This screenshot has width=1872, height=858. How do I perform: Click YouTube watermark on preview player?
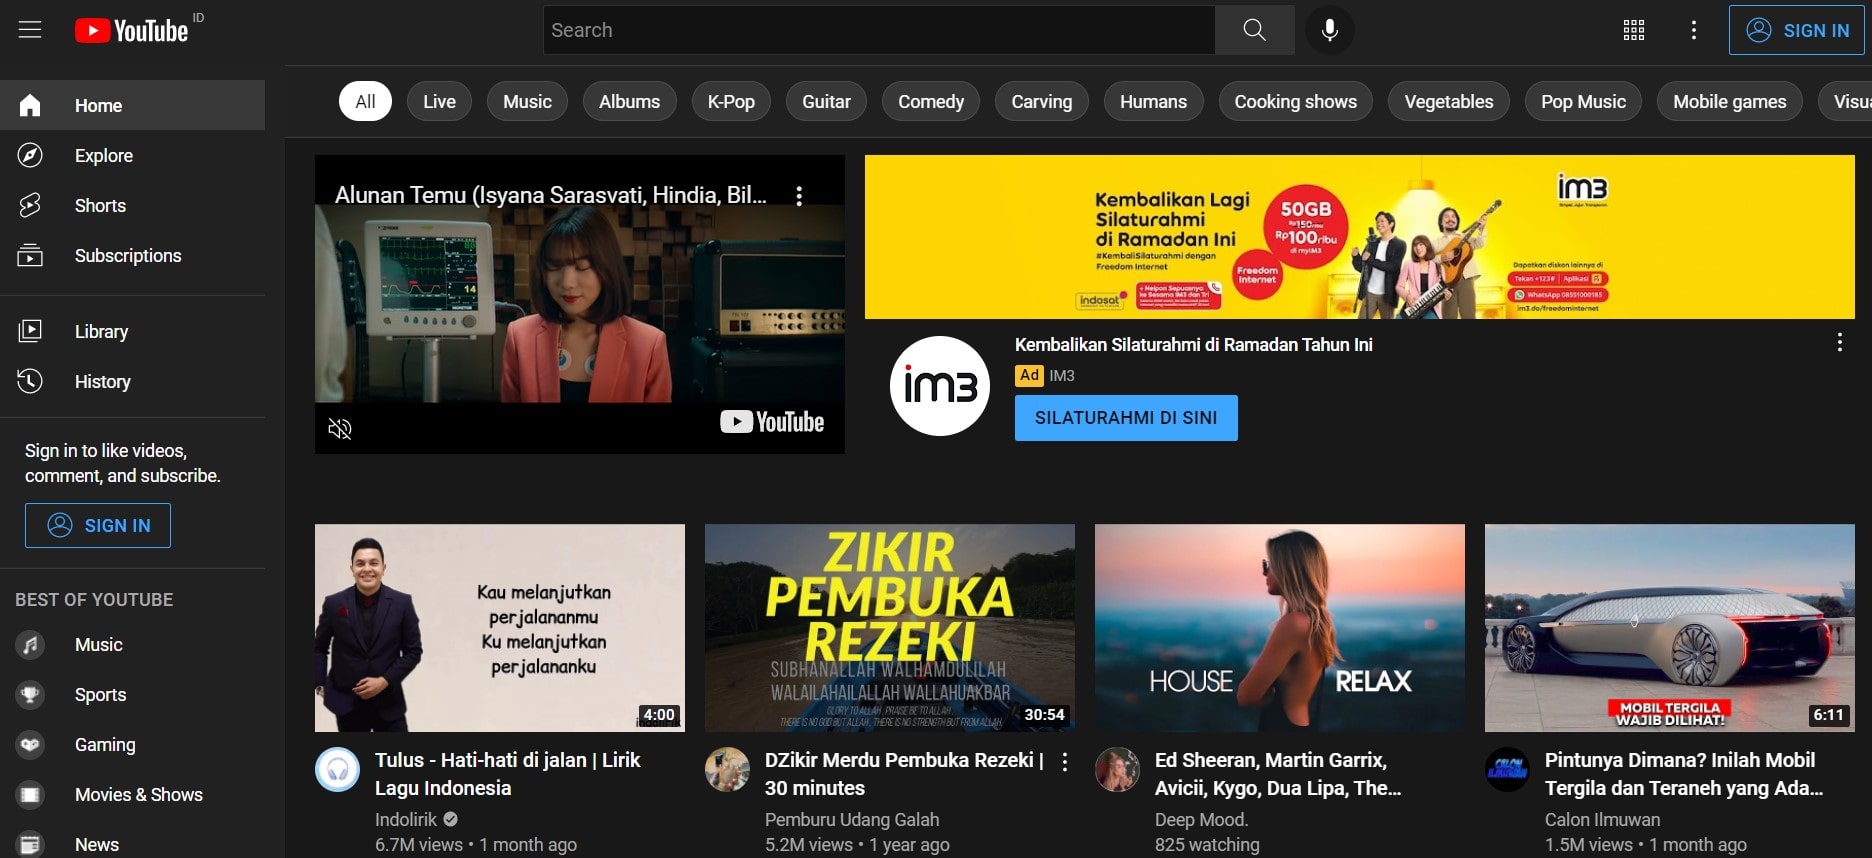(x=772, y=422)
